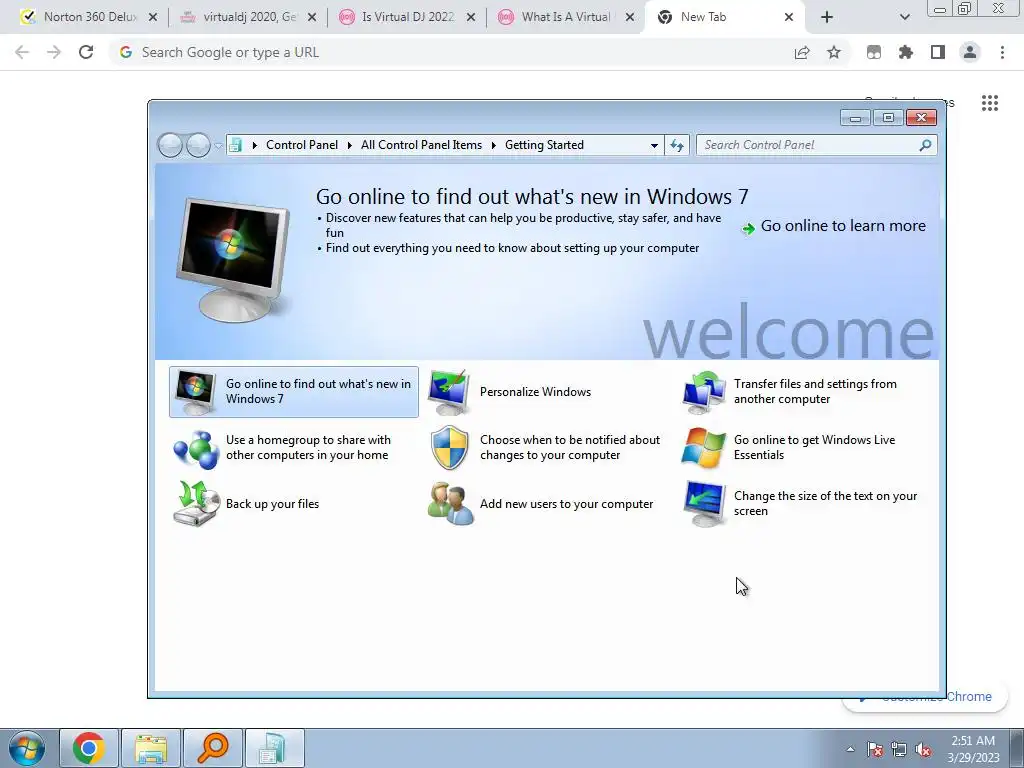Click the green arrow beside Go online to learn more

coord(748,228)
